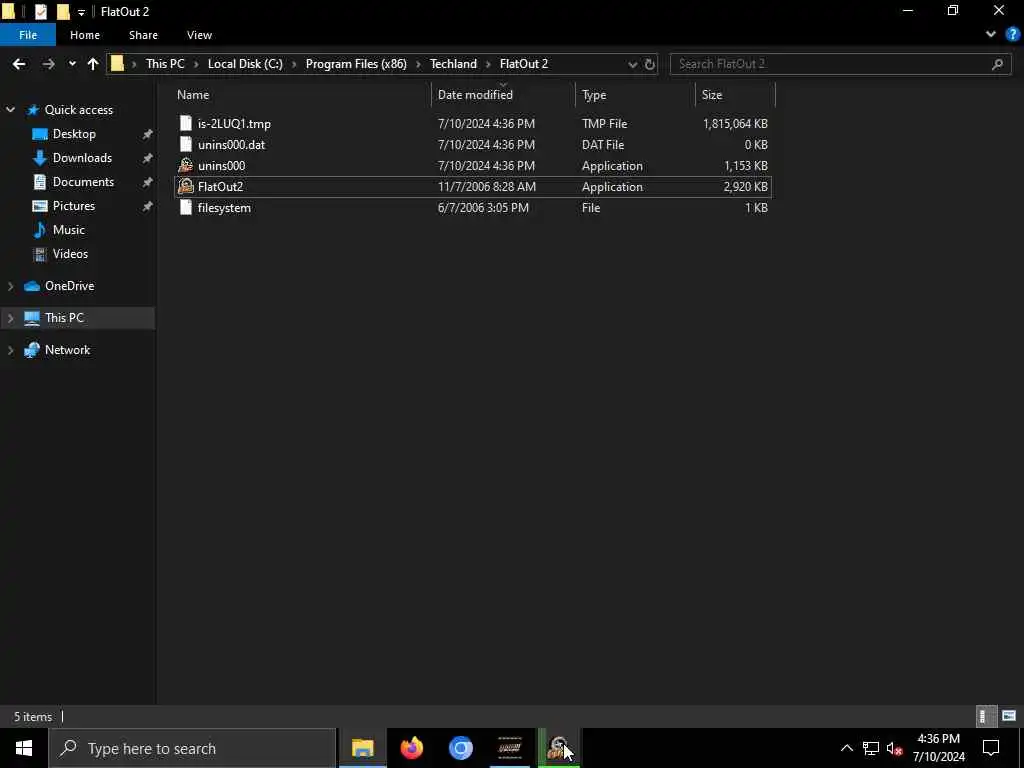Image resolution: width=1024 pixels, height=768 pixels.
Task: Expand the This PC tree node
Action: tap(10, 318)
